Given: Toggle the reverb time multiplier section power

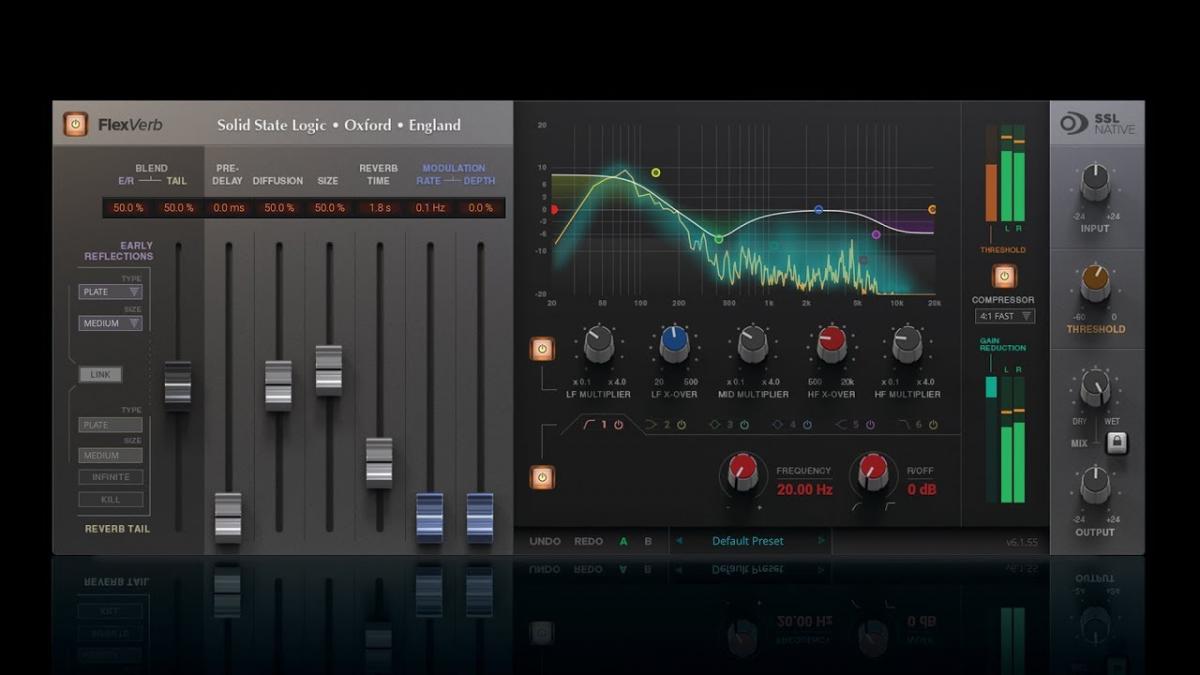Looking at the screenshot, I should 541,349.
